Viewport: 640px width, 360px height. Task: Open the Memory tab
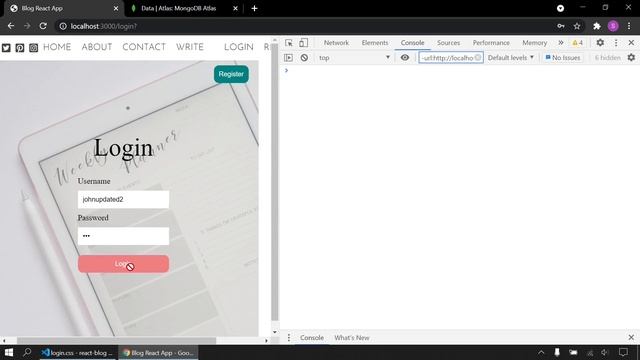point(534,42)
